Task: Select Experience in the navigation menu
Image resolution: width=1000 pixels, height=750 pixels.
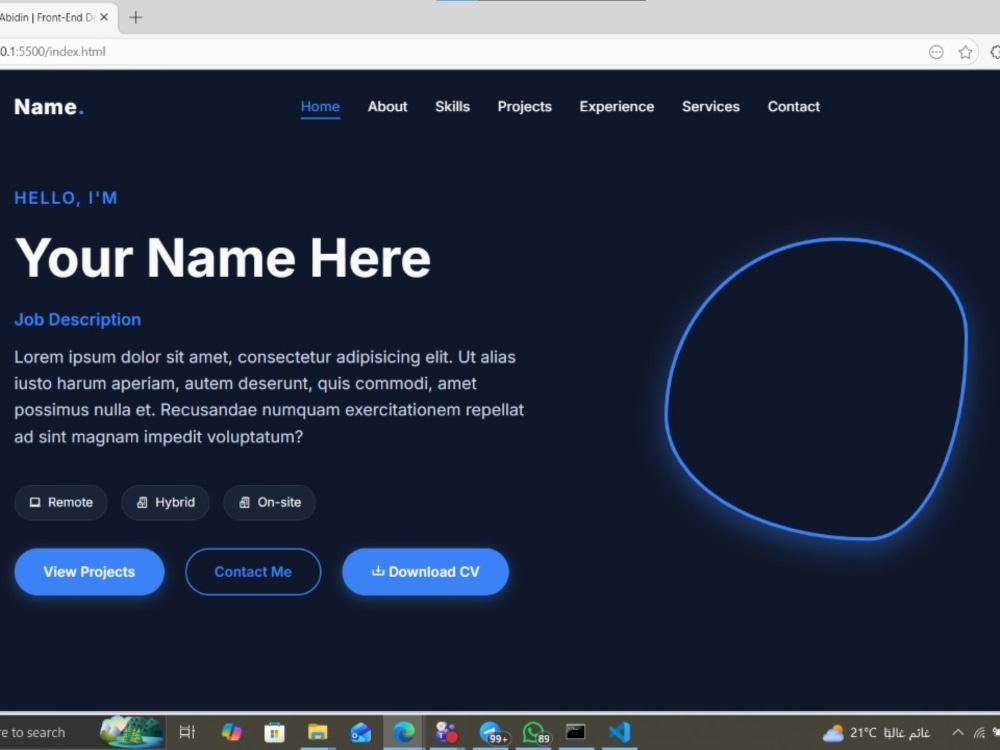Action: point(617,107)
